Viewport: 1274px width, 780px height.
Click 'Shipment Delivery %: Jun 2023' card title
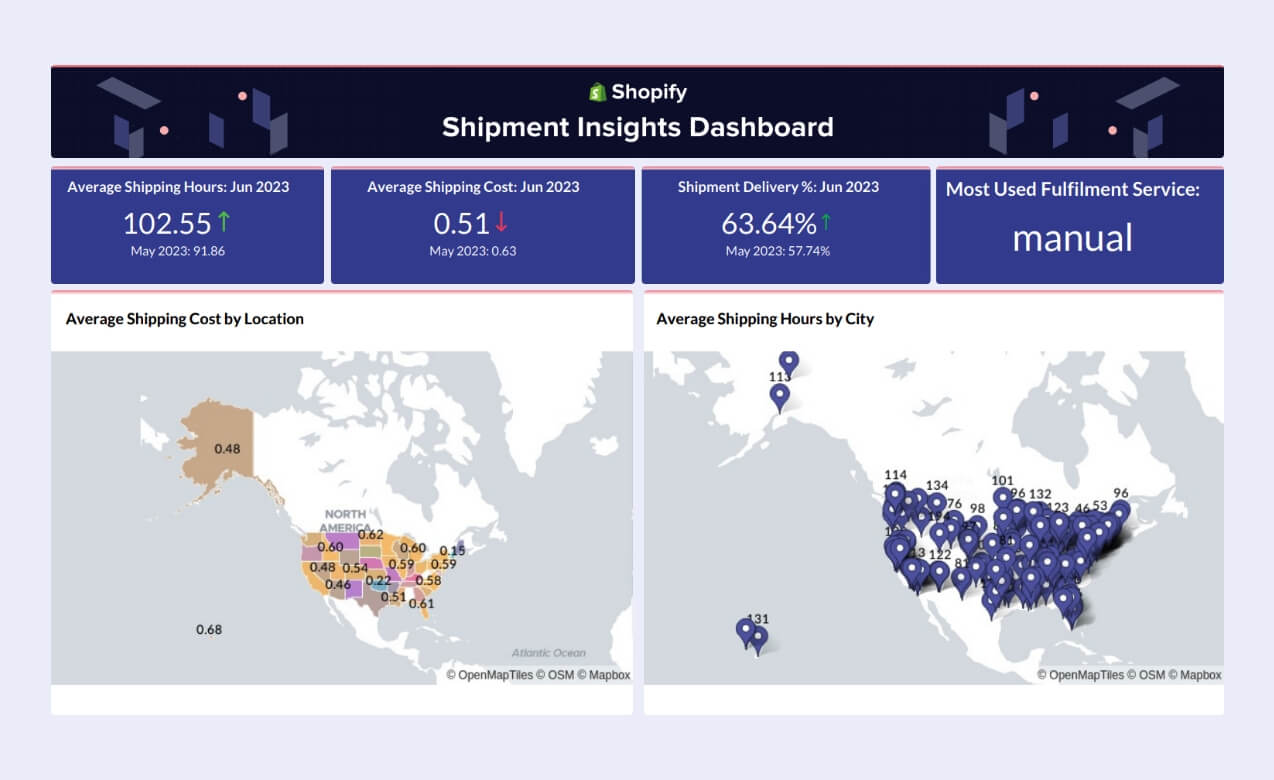[778, 187]
